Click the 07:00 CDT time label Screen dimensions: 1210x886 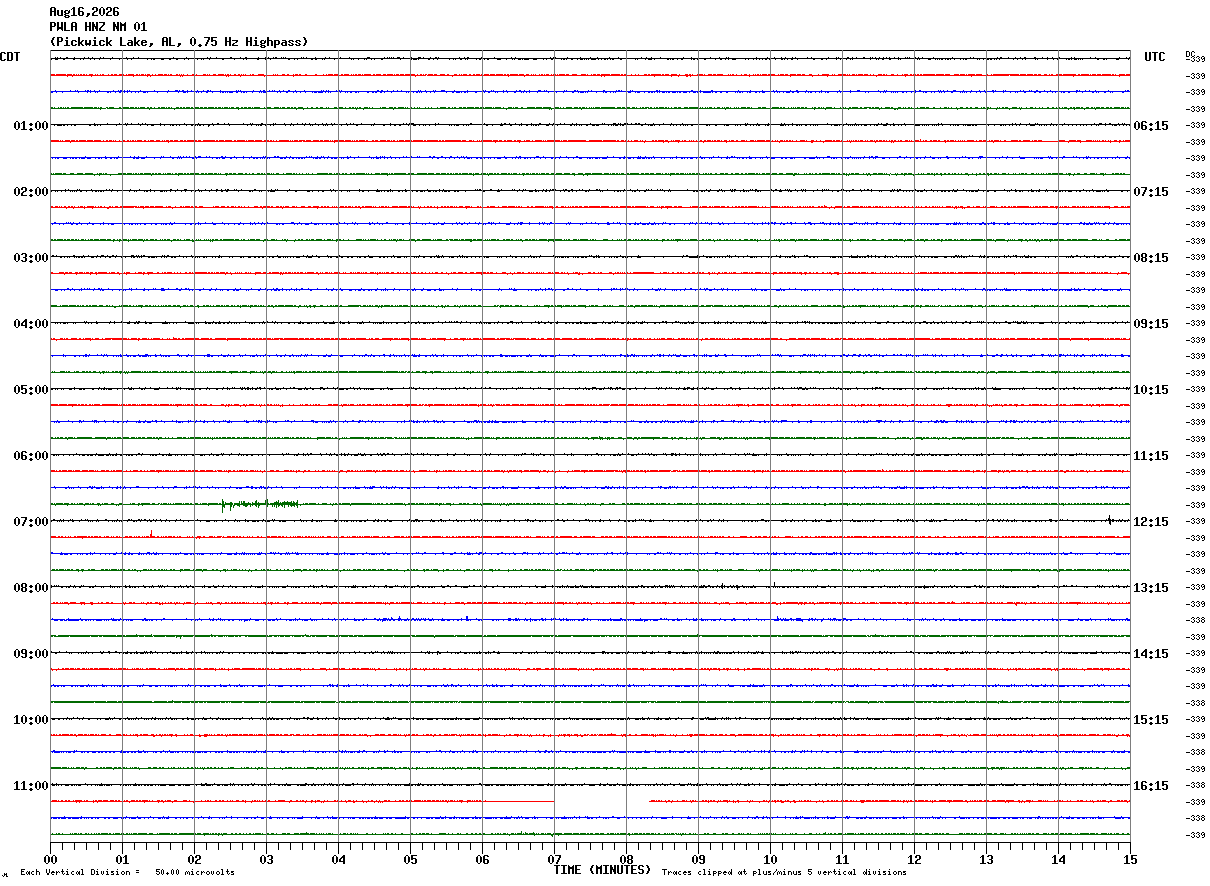pos(30,522)
